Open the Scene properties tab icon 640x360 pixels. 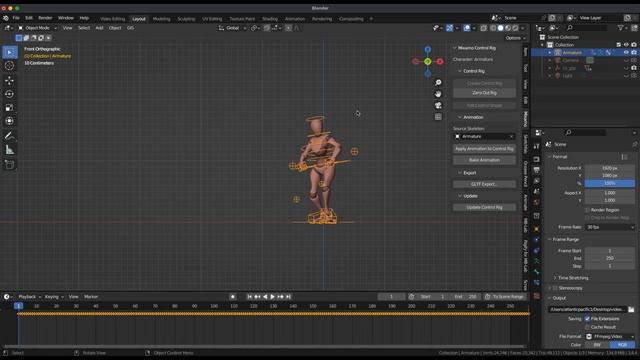pyautogui.click(x=536, y=191)
